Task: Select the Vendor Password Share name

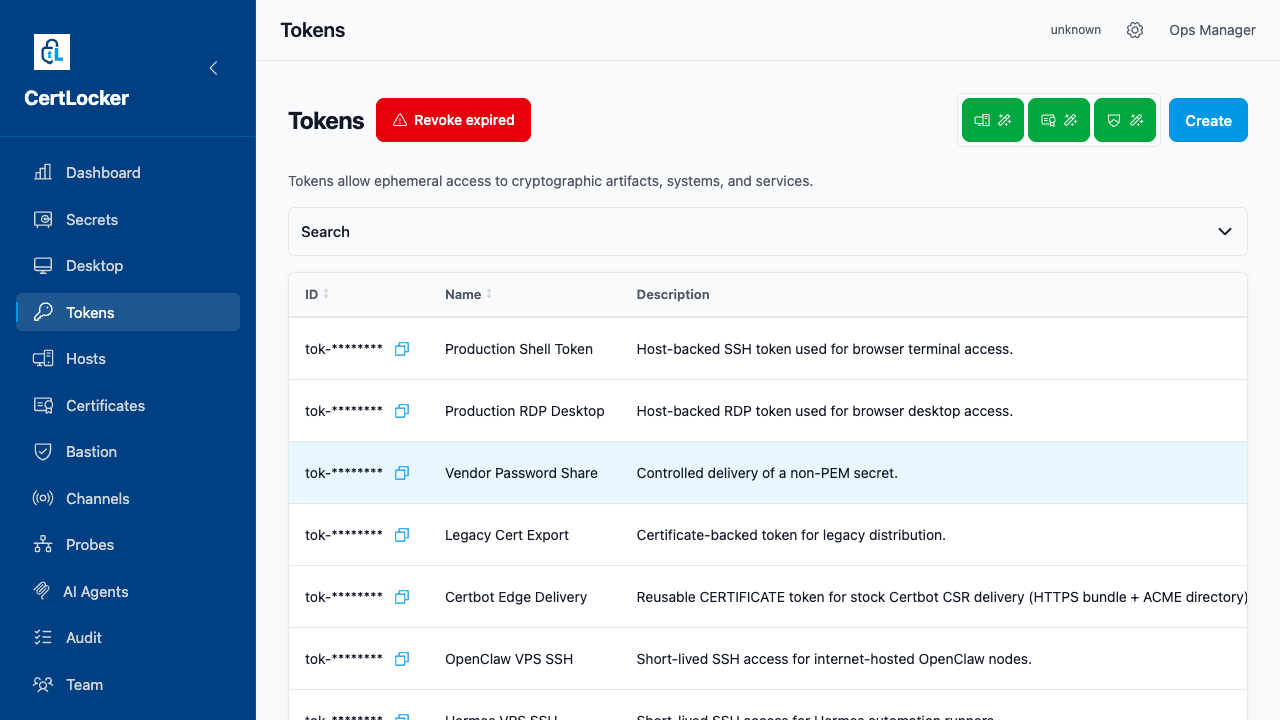Action: pyautogui.click(x=521, y=473)
